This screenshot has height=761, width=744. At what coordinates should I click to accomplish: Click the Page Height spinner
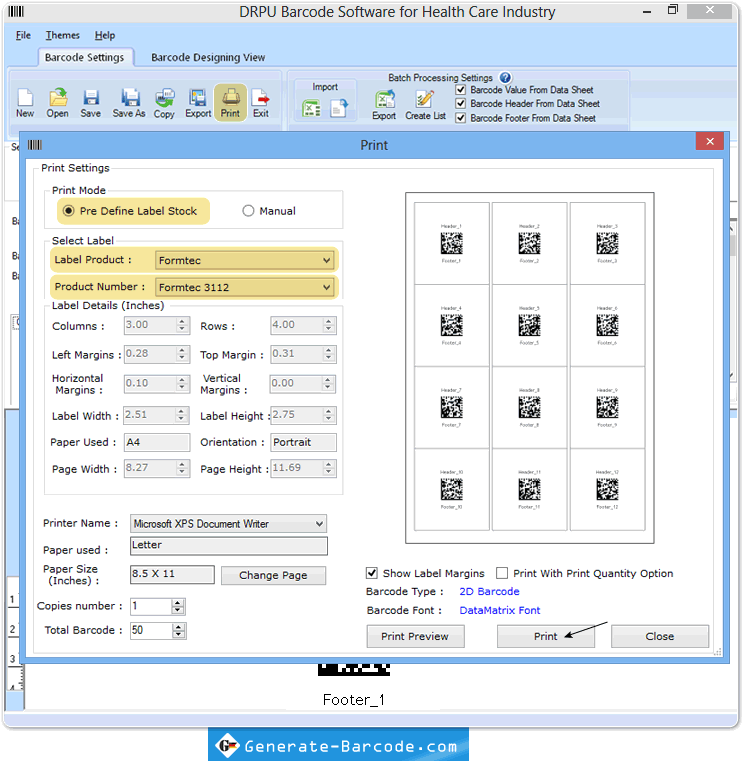coord(329,468)
